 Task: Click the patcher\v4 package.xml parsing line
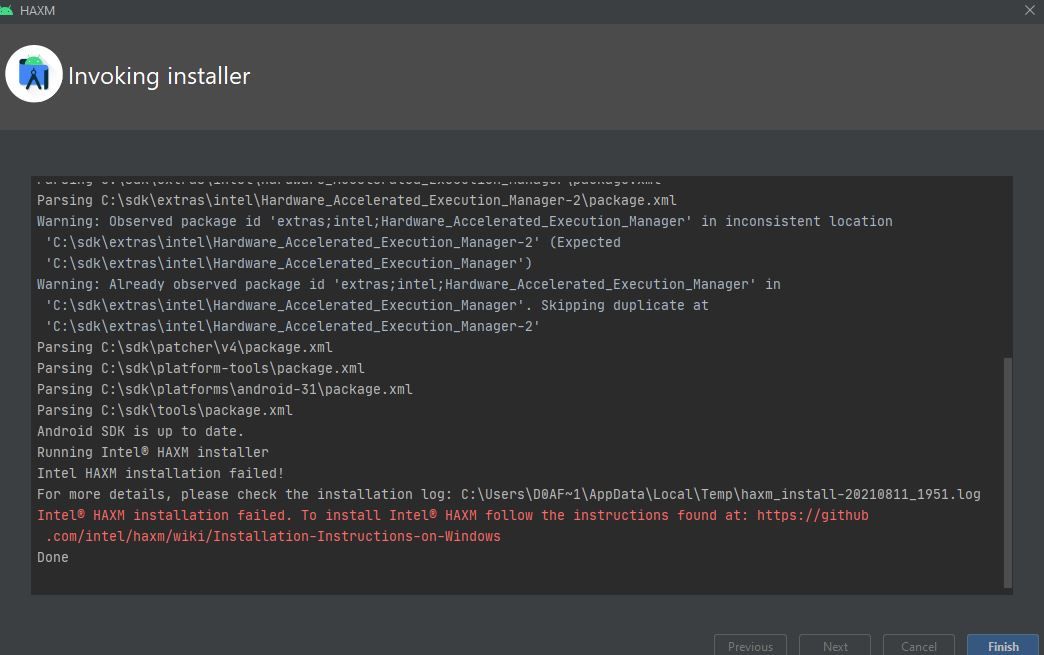click(x=185, y=348)
